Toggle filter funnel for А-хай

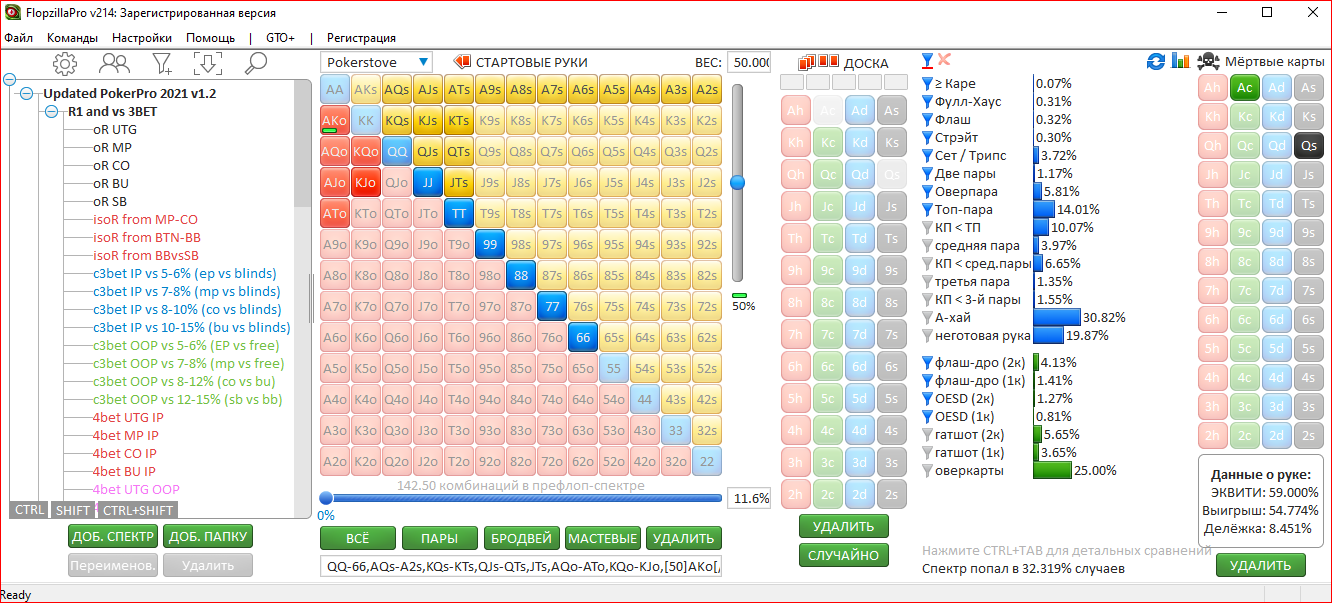(926, 318)
